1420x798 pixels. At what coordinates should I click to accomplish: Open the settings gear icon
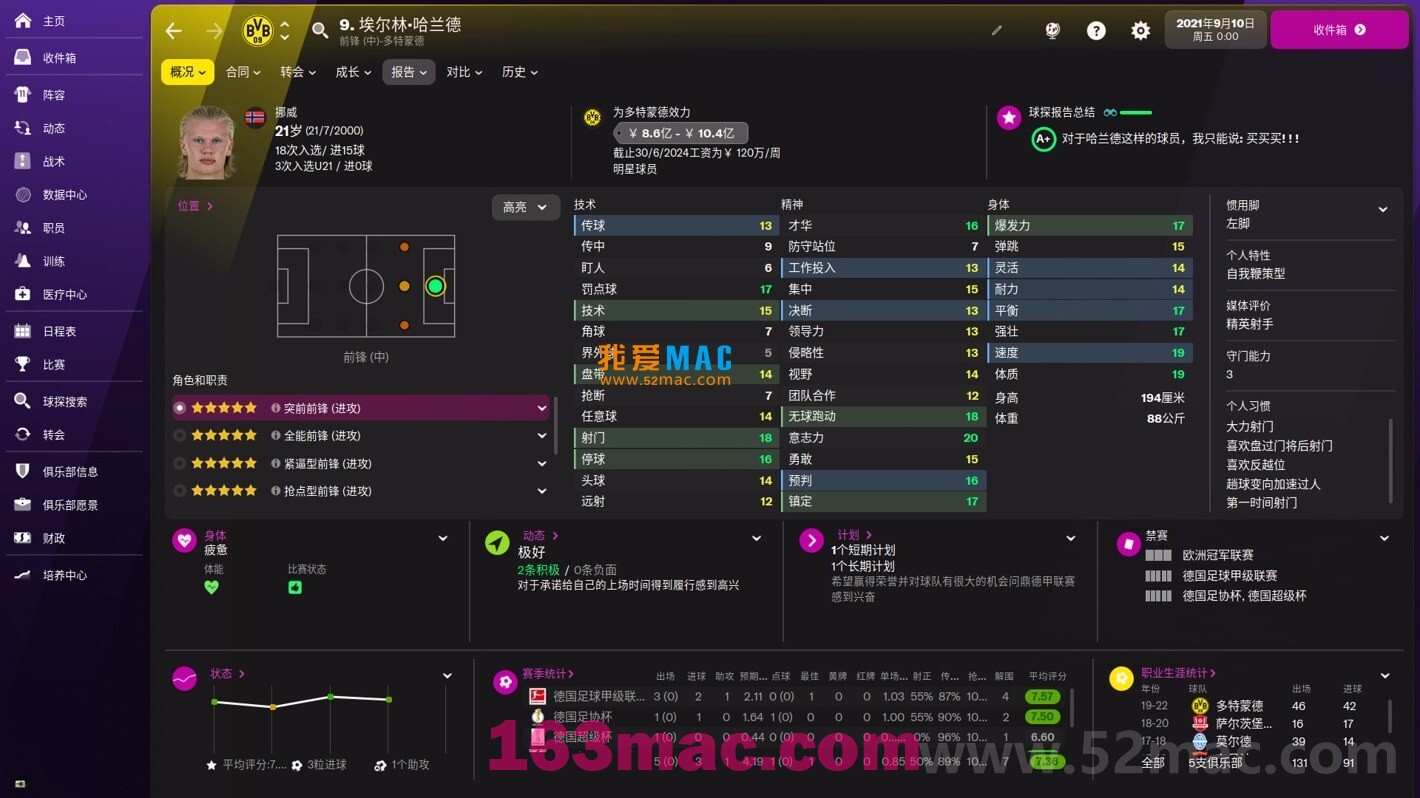tap(1140, 30)
